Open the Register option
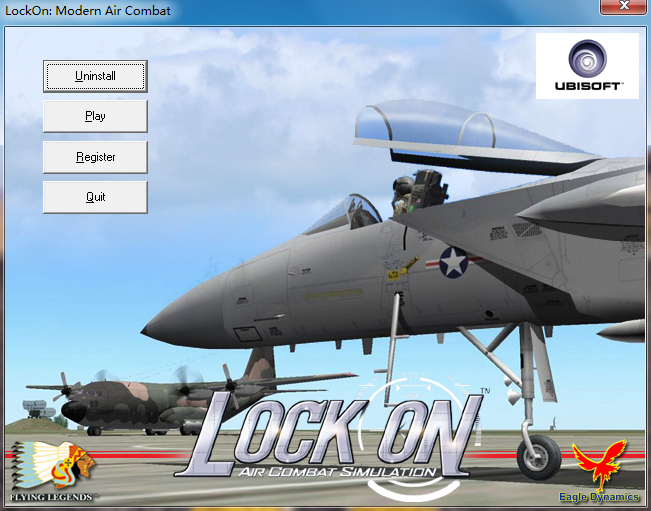This screenshot has height=511, width=651. coord(95,157)
